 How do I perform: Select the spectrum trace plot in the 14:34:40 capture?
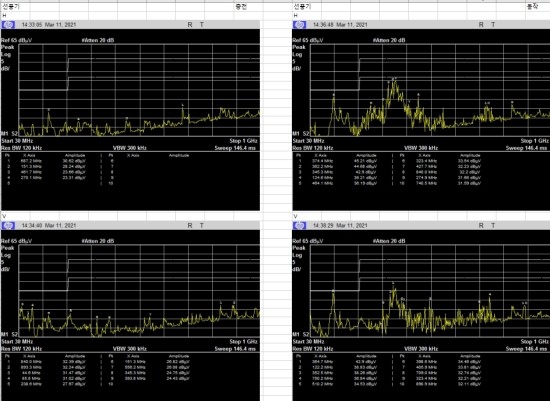pyautogui.click(x=139, y=291)
